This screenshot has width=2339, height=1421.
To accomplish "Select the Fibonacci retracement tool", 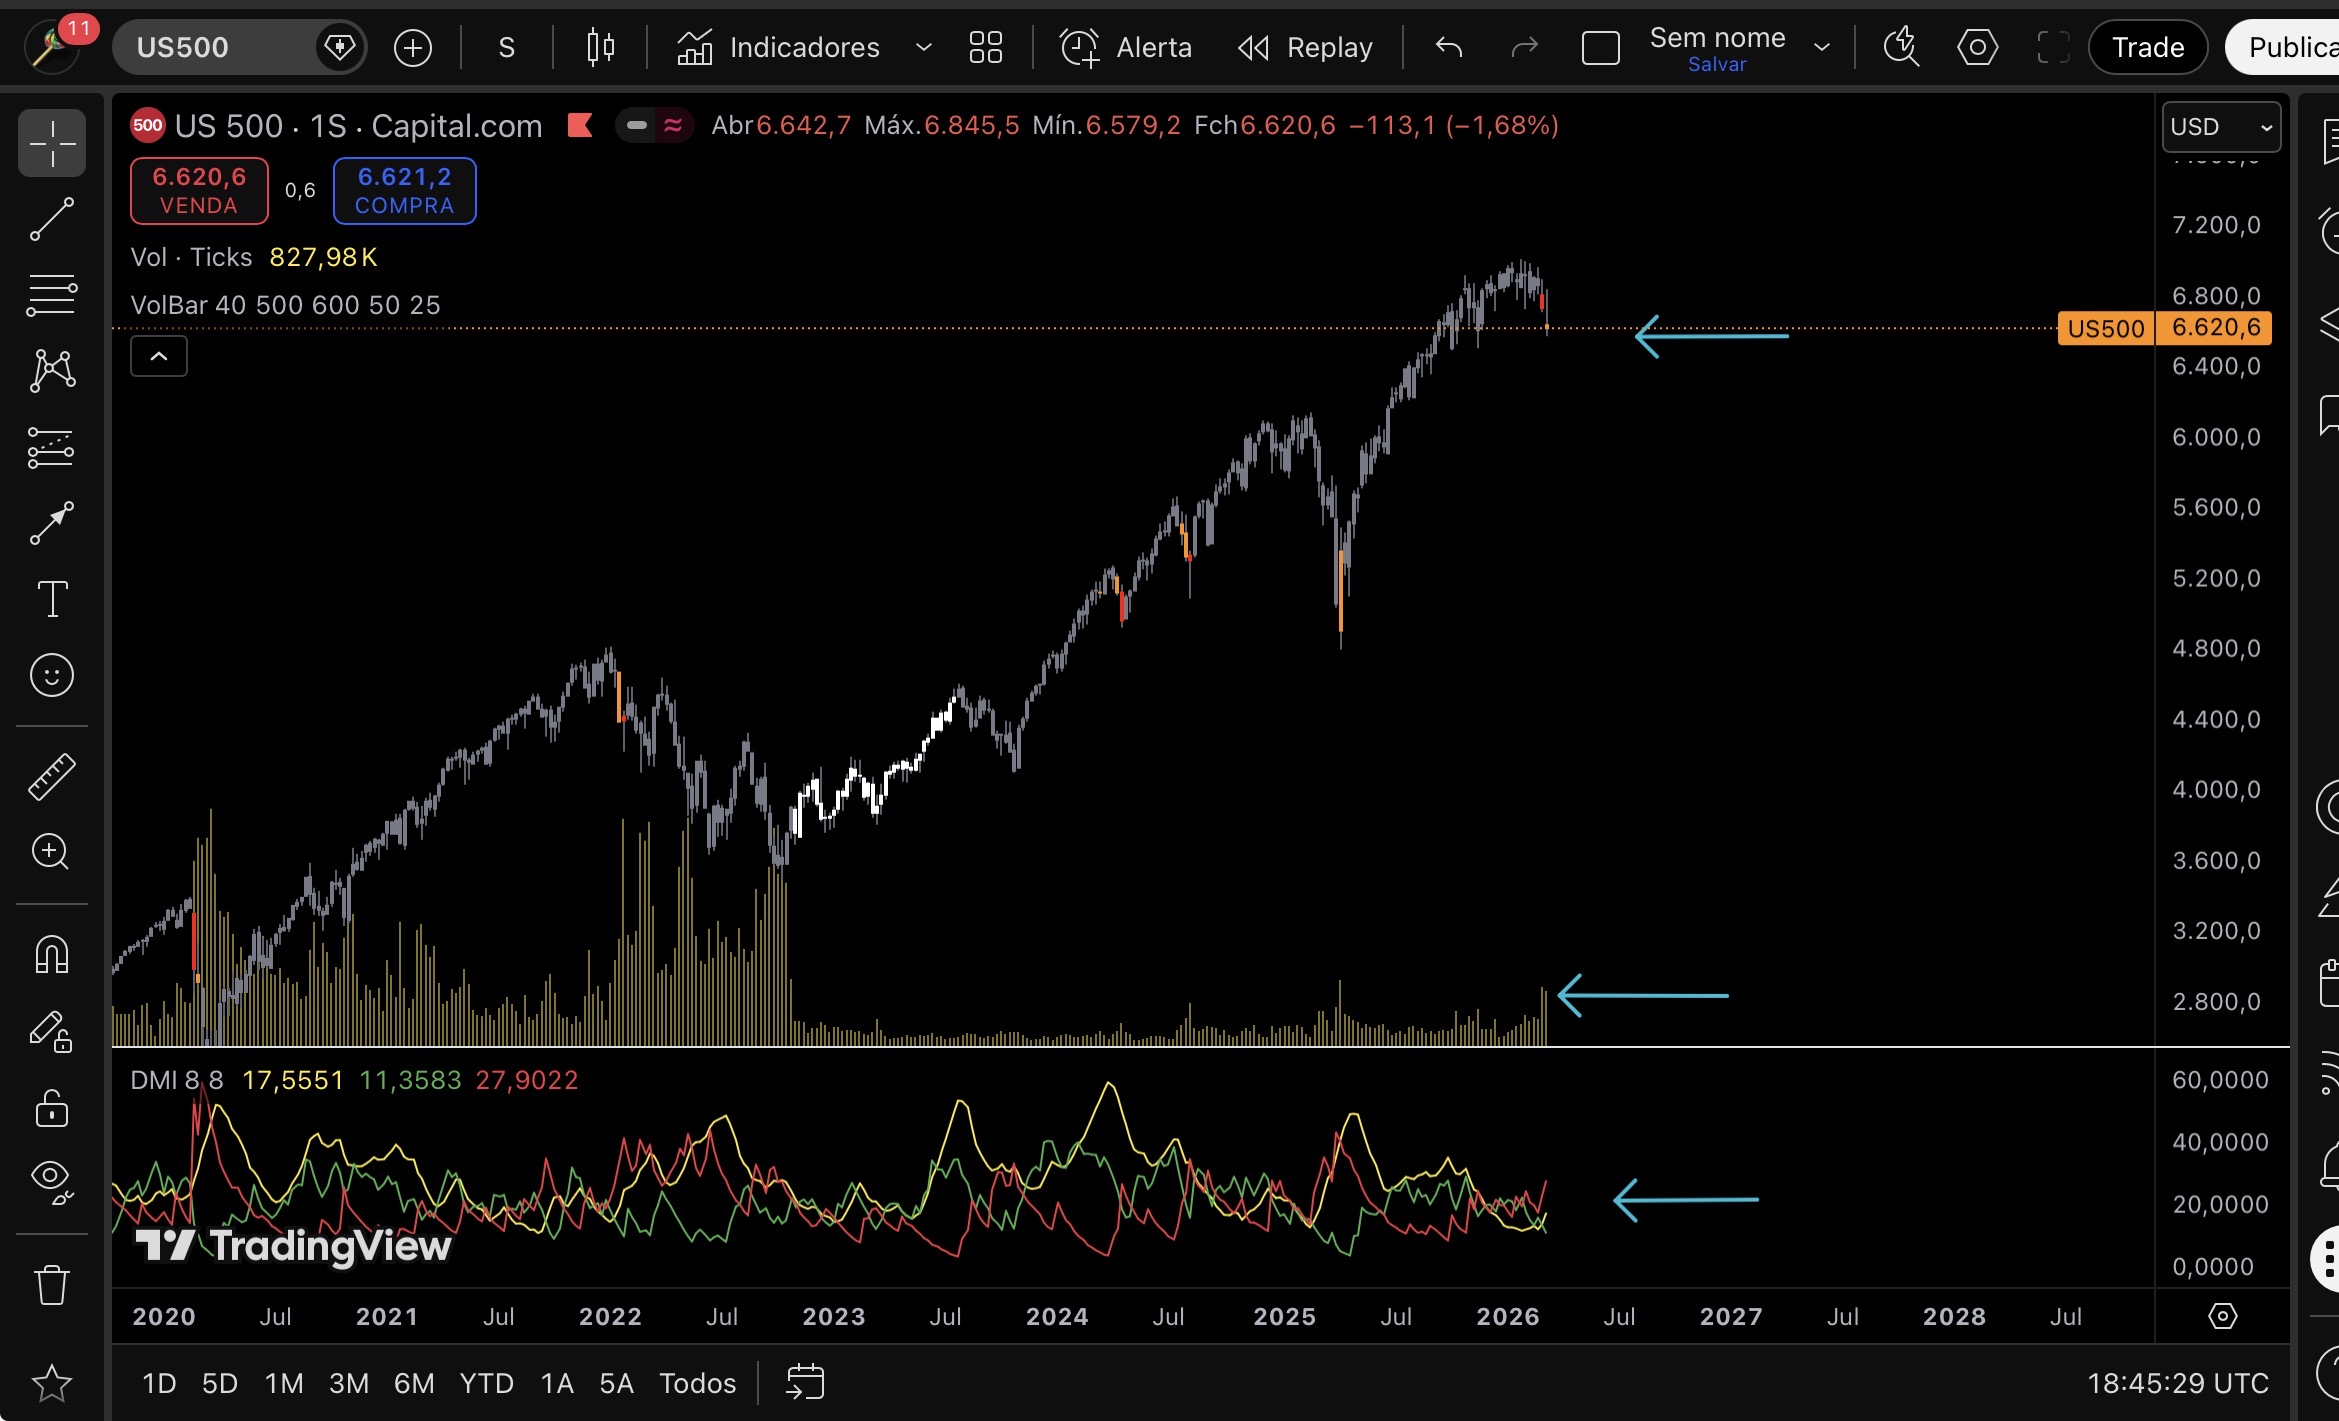I will pos(51,295).
